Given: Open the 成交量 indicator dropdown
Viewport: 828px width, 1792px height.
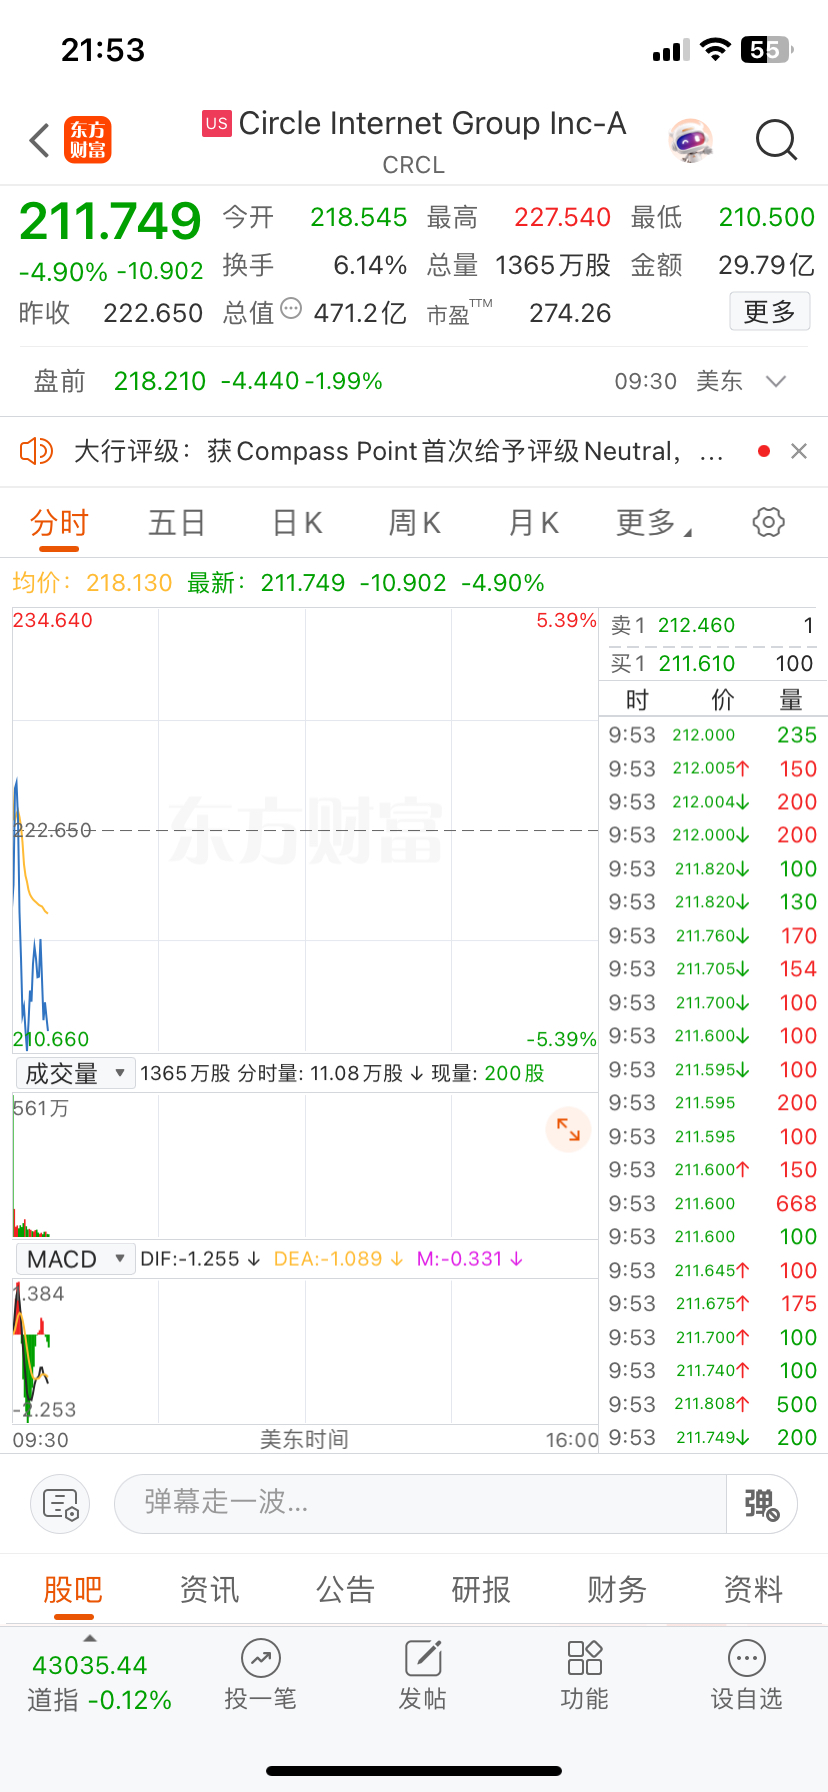Looking at the screenshot, I should tap(75, 1073).
